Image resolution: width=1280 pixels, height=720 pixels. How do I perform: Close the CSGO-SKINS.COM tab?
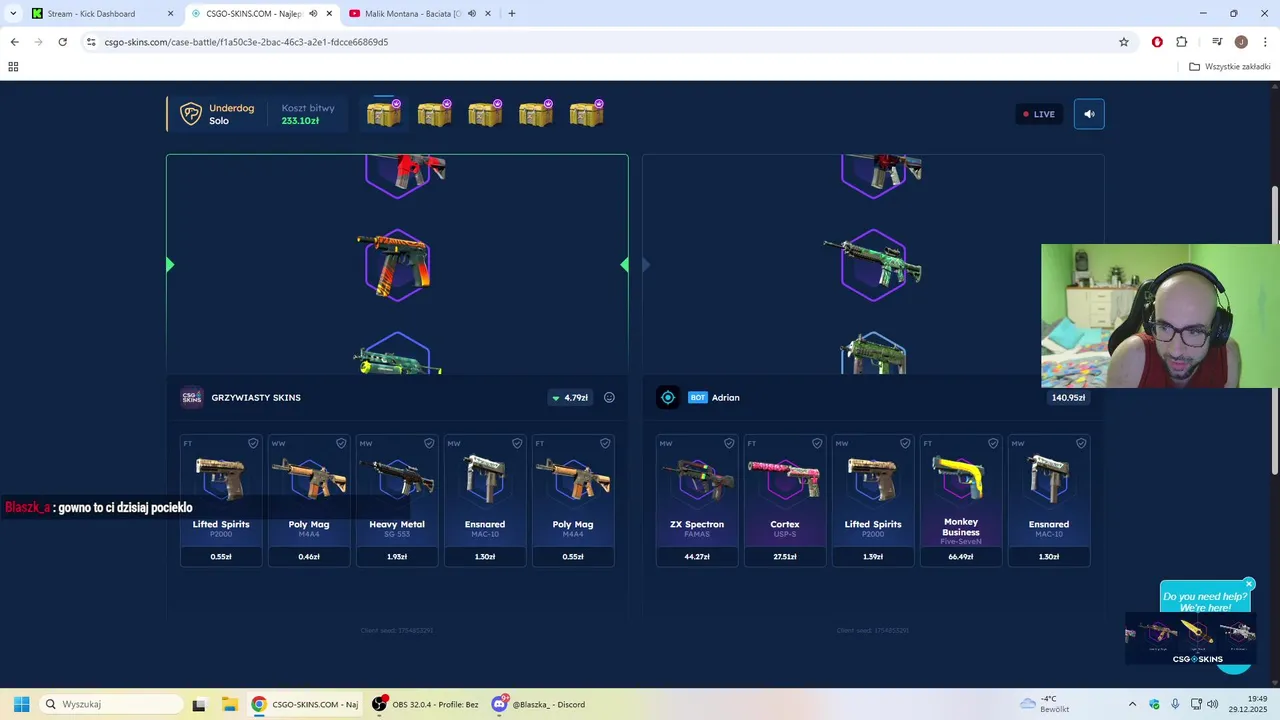pyautogui.click(x=329, y=14)
